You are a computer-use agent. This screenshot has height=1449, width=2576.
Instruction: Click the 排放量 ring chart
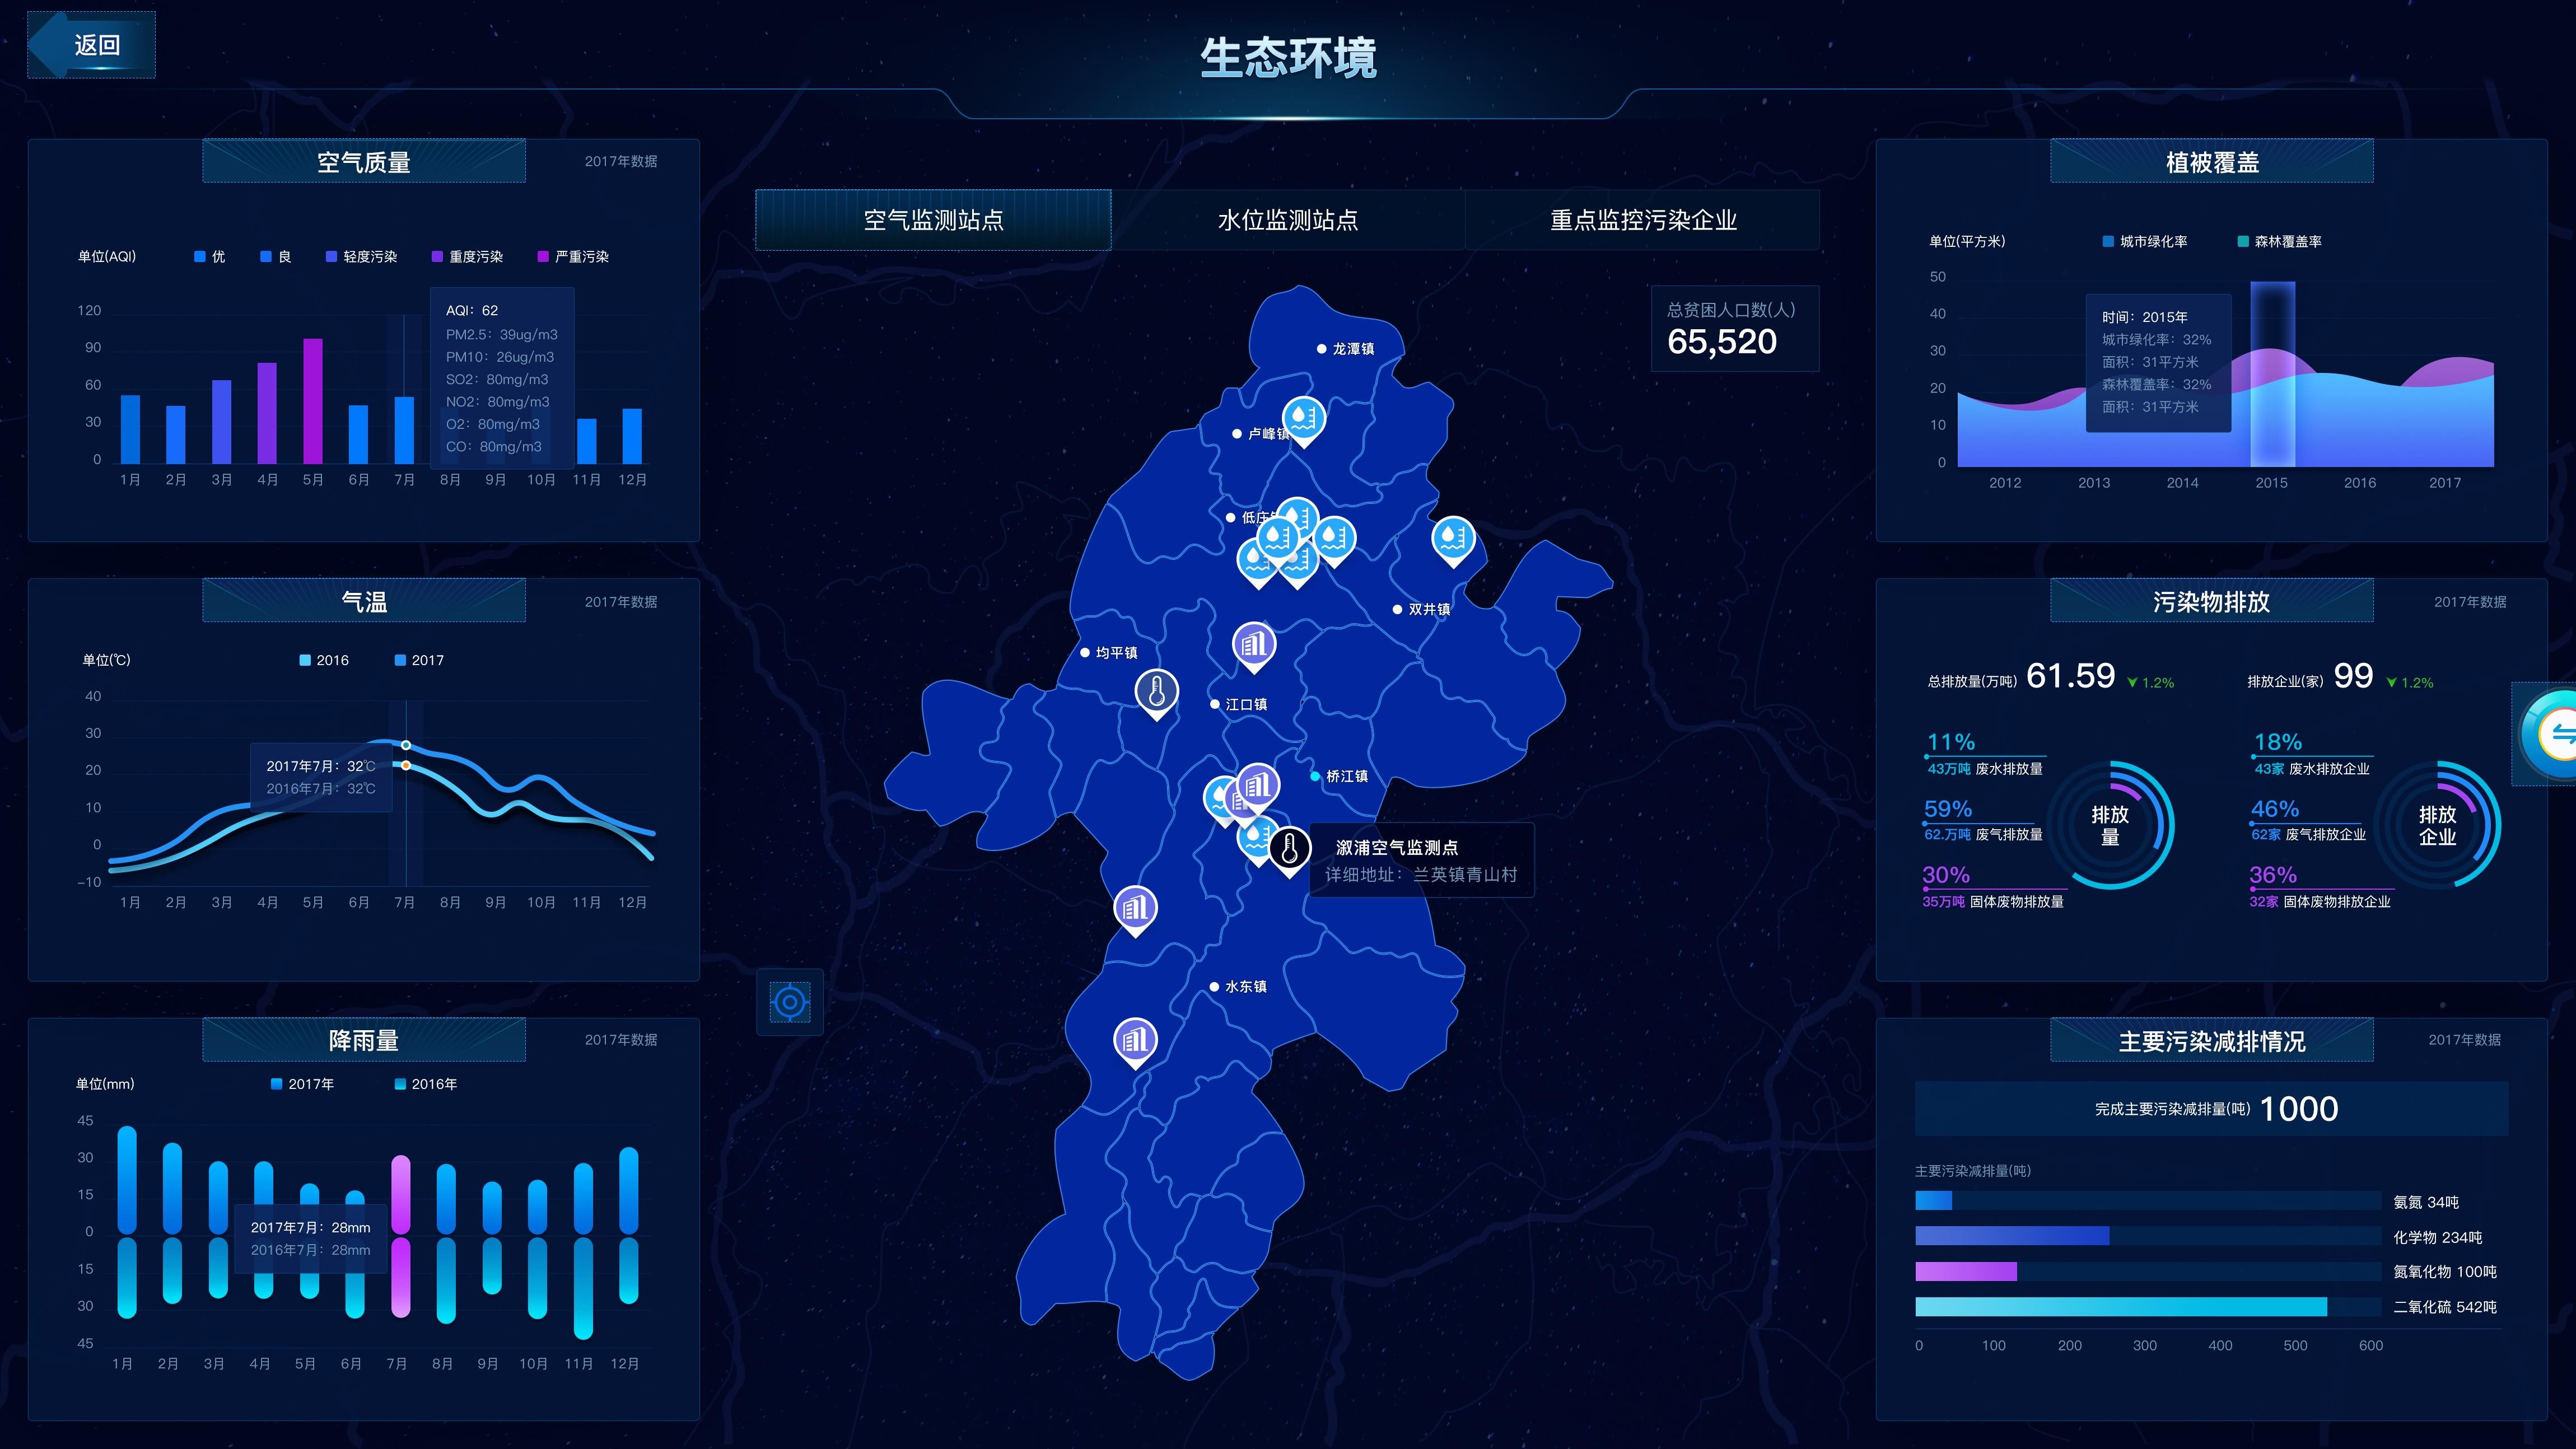2110,826
